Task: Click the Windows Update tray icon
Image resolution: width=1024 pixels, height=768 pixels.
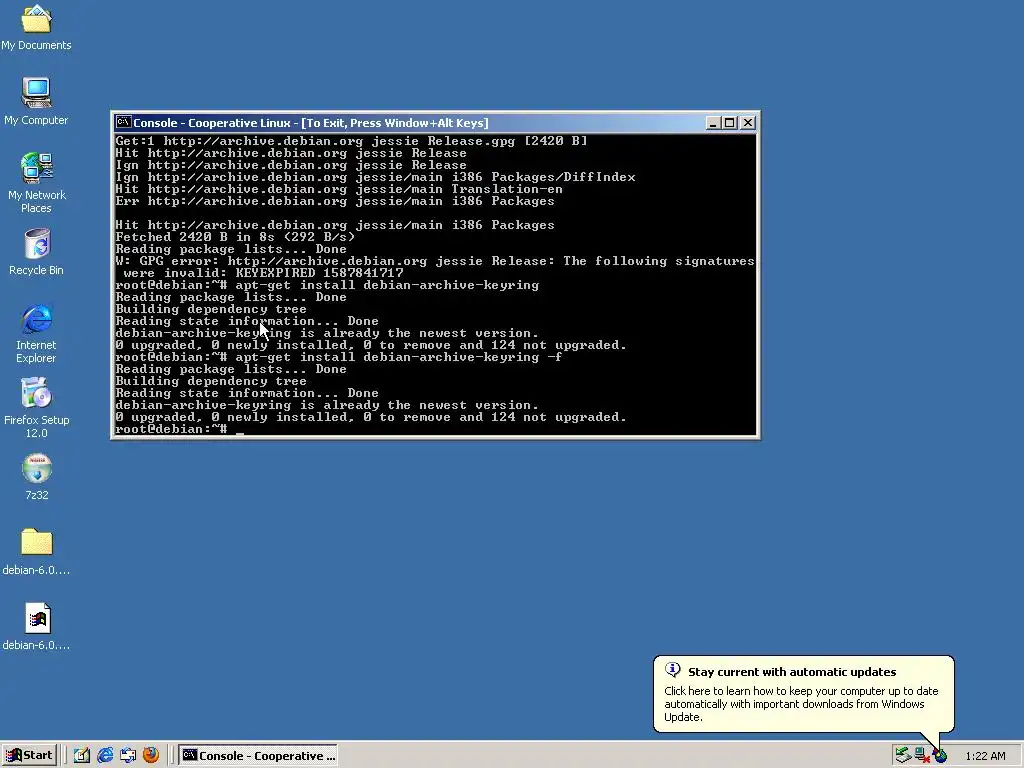Action: point(940,756)
